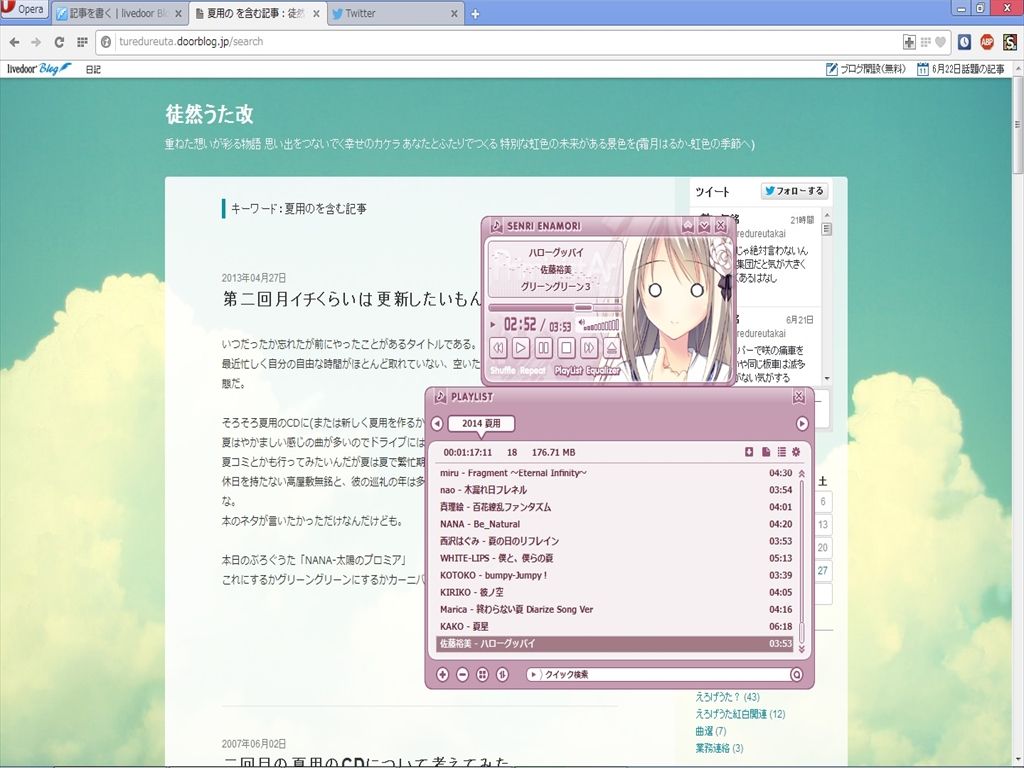The image size is (1024, 768).
Task: Go to previous playlist with left arrow
Action: pyautogui.click(x=437, y=424)
